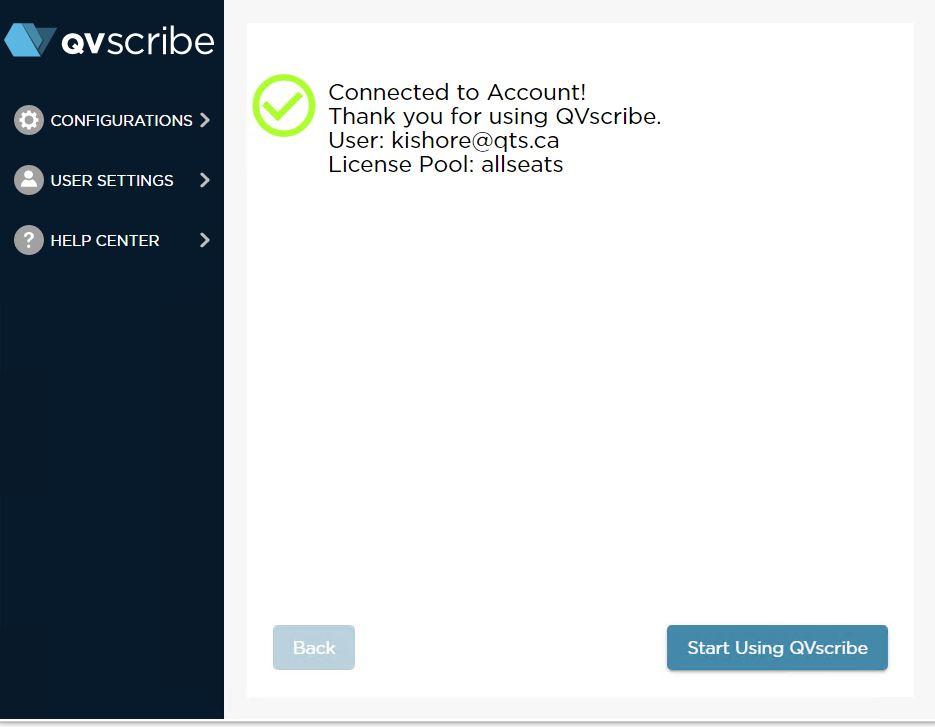Click the QVscribe logo icon
935x727 pixels.
tap(30, 40)
